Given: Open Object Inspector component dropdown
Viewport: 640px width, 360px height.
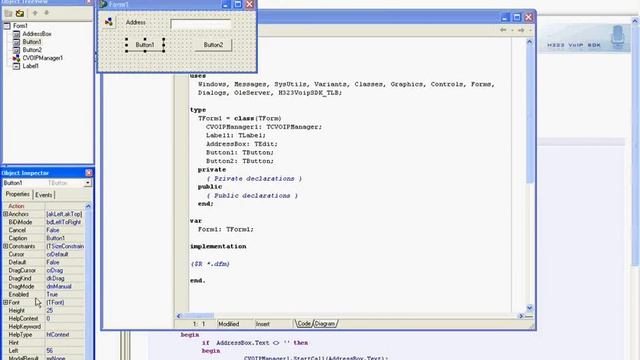Looking at the screenshot, I should 88,183.
